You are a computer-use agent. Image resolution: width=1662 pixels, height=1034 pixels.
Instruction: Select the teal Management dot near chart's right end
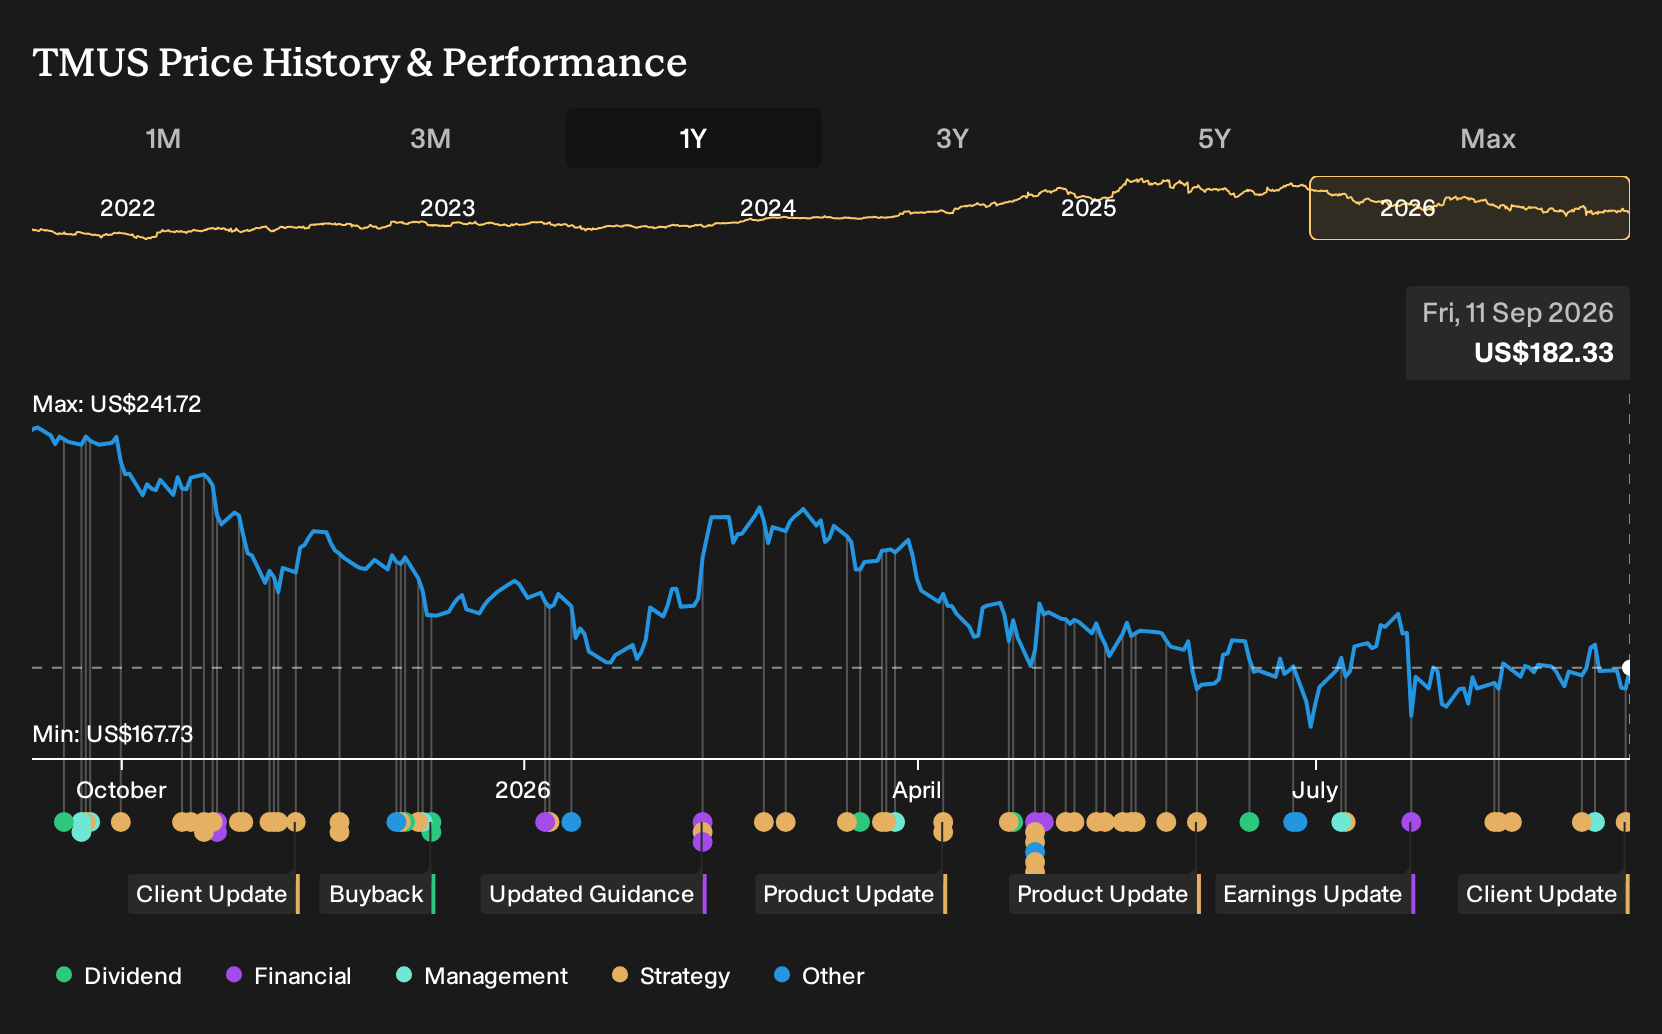pos(1596,822)
